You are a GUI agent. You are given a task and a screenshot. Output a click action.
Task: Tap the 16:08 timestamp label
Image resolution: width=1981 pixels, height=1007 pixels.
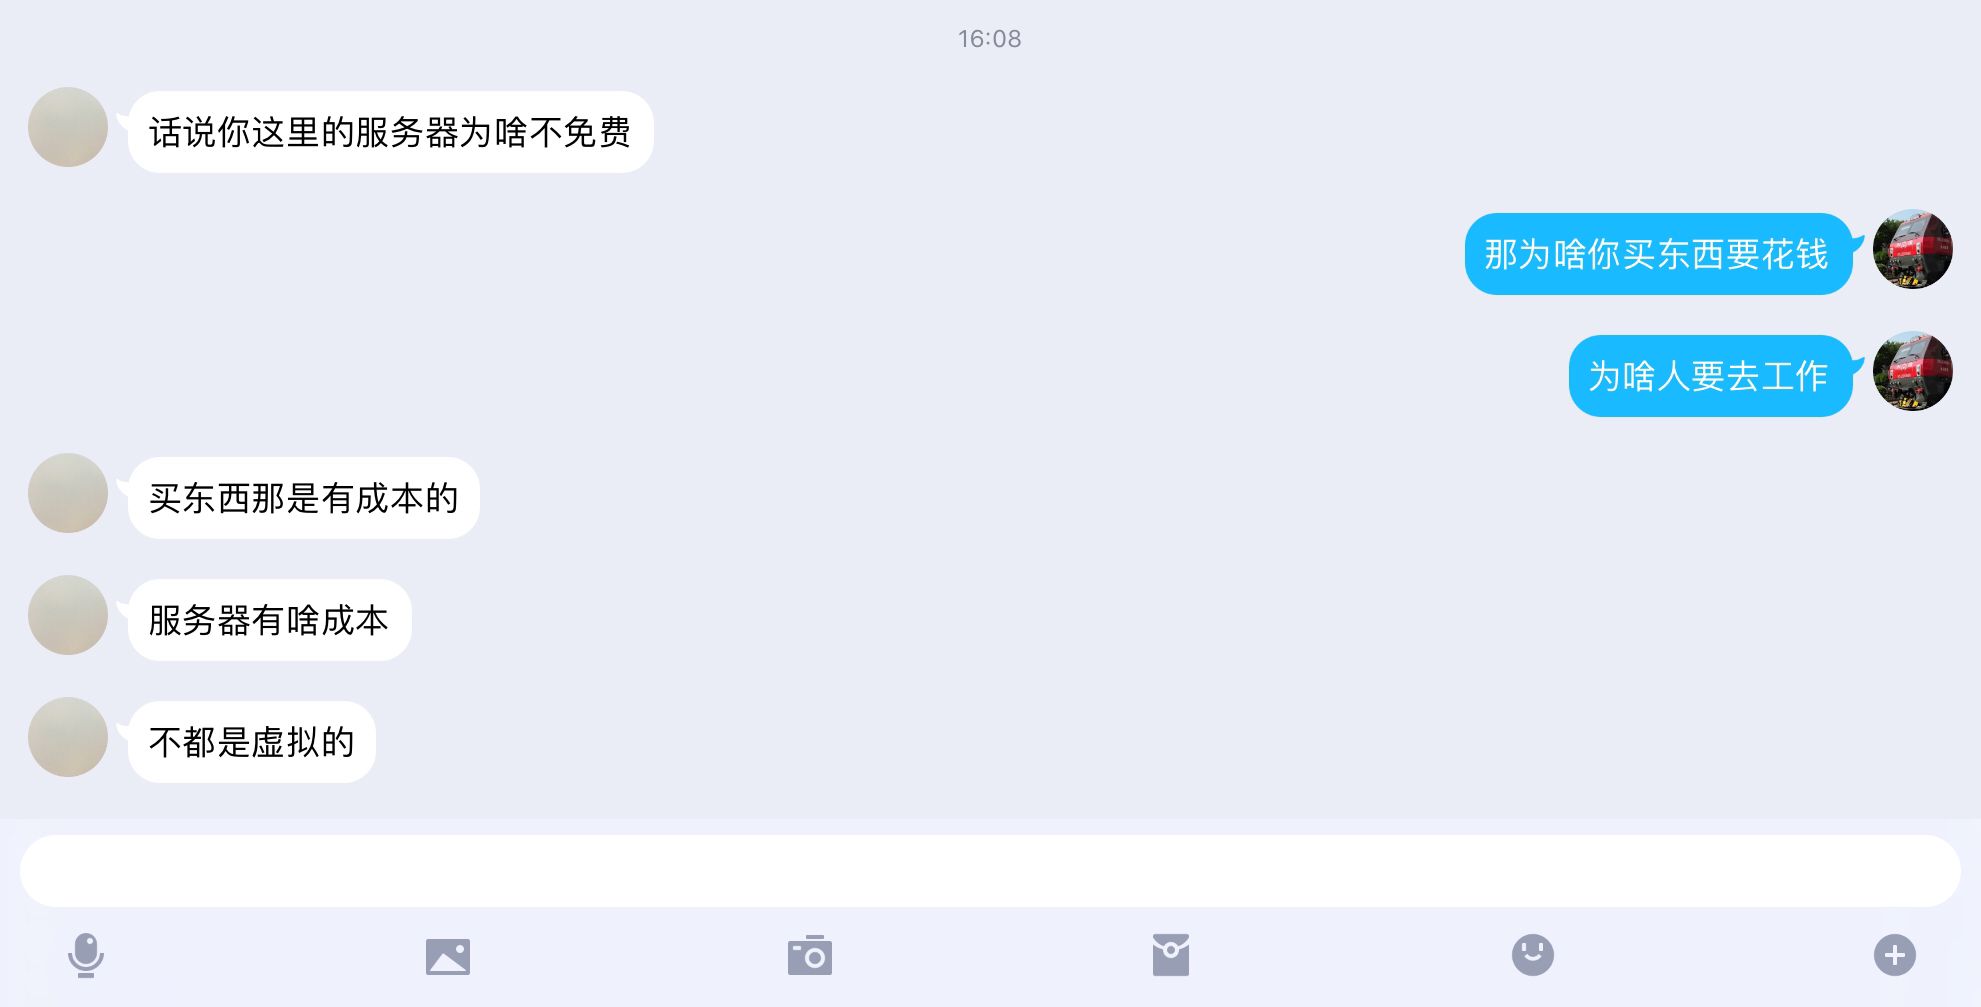pos(990,39)
